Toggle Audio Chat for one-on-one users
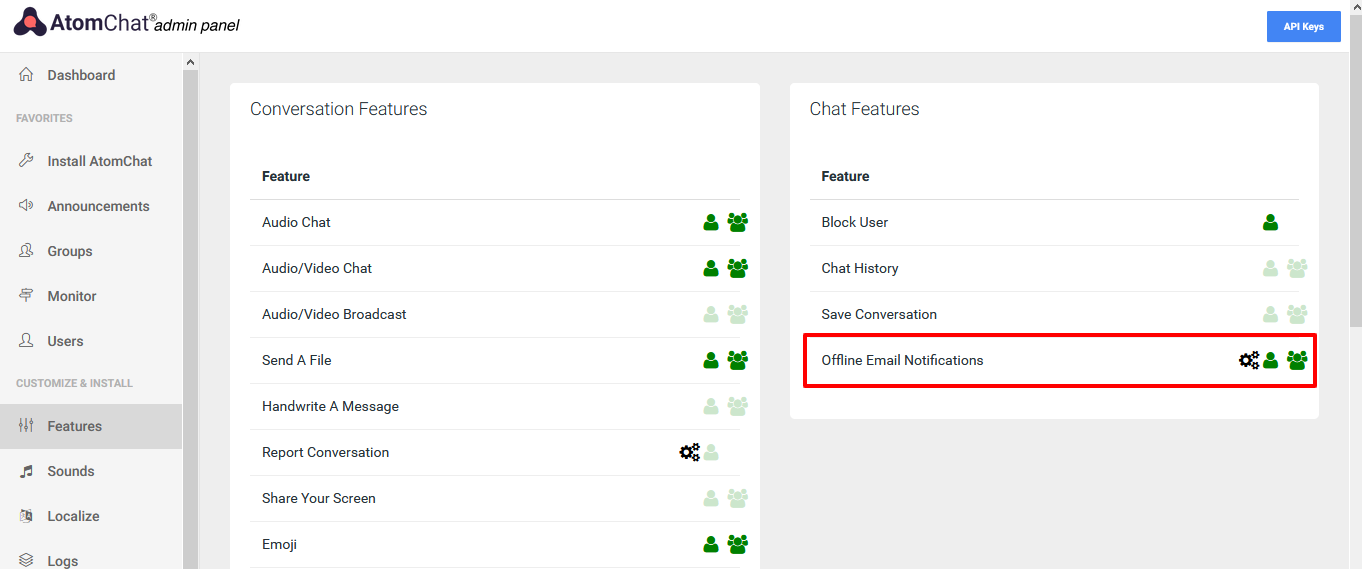Viewport: 1362px width, 569px height. coord(711,222)
